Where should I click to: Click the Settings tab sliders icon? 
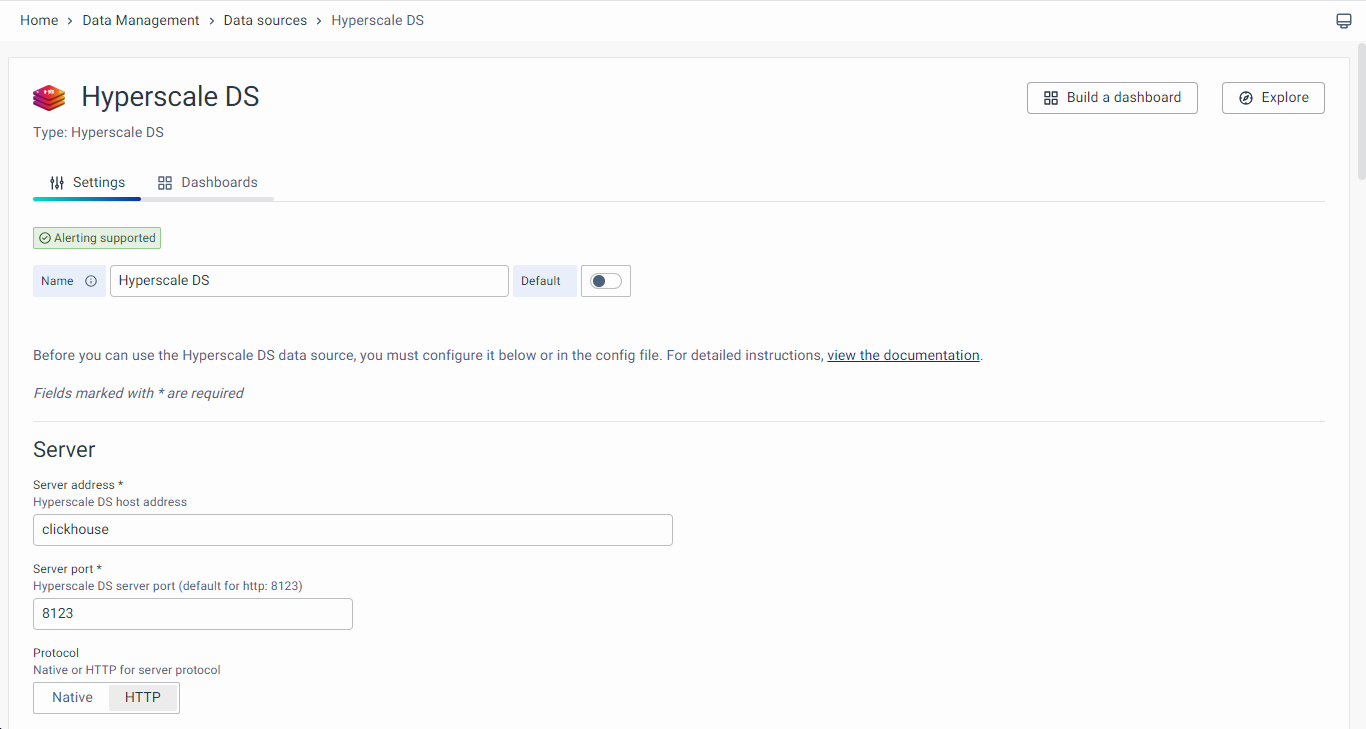pos(57,183)
